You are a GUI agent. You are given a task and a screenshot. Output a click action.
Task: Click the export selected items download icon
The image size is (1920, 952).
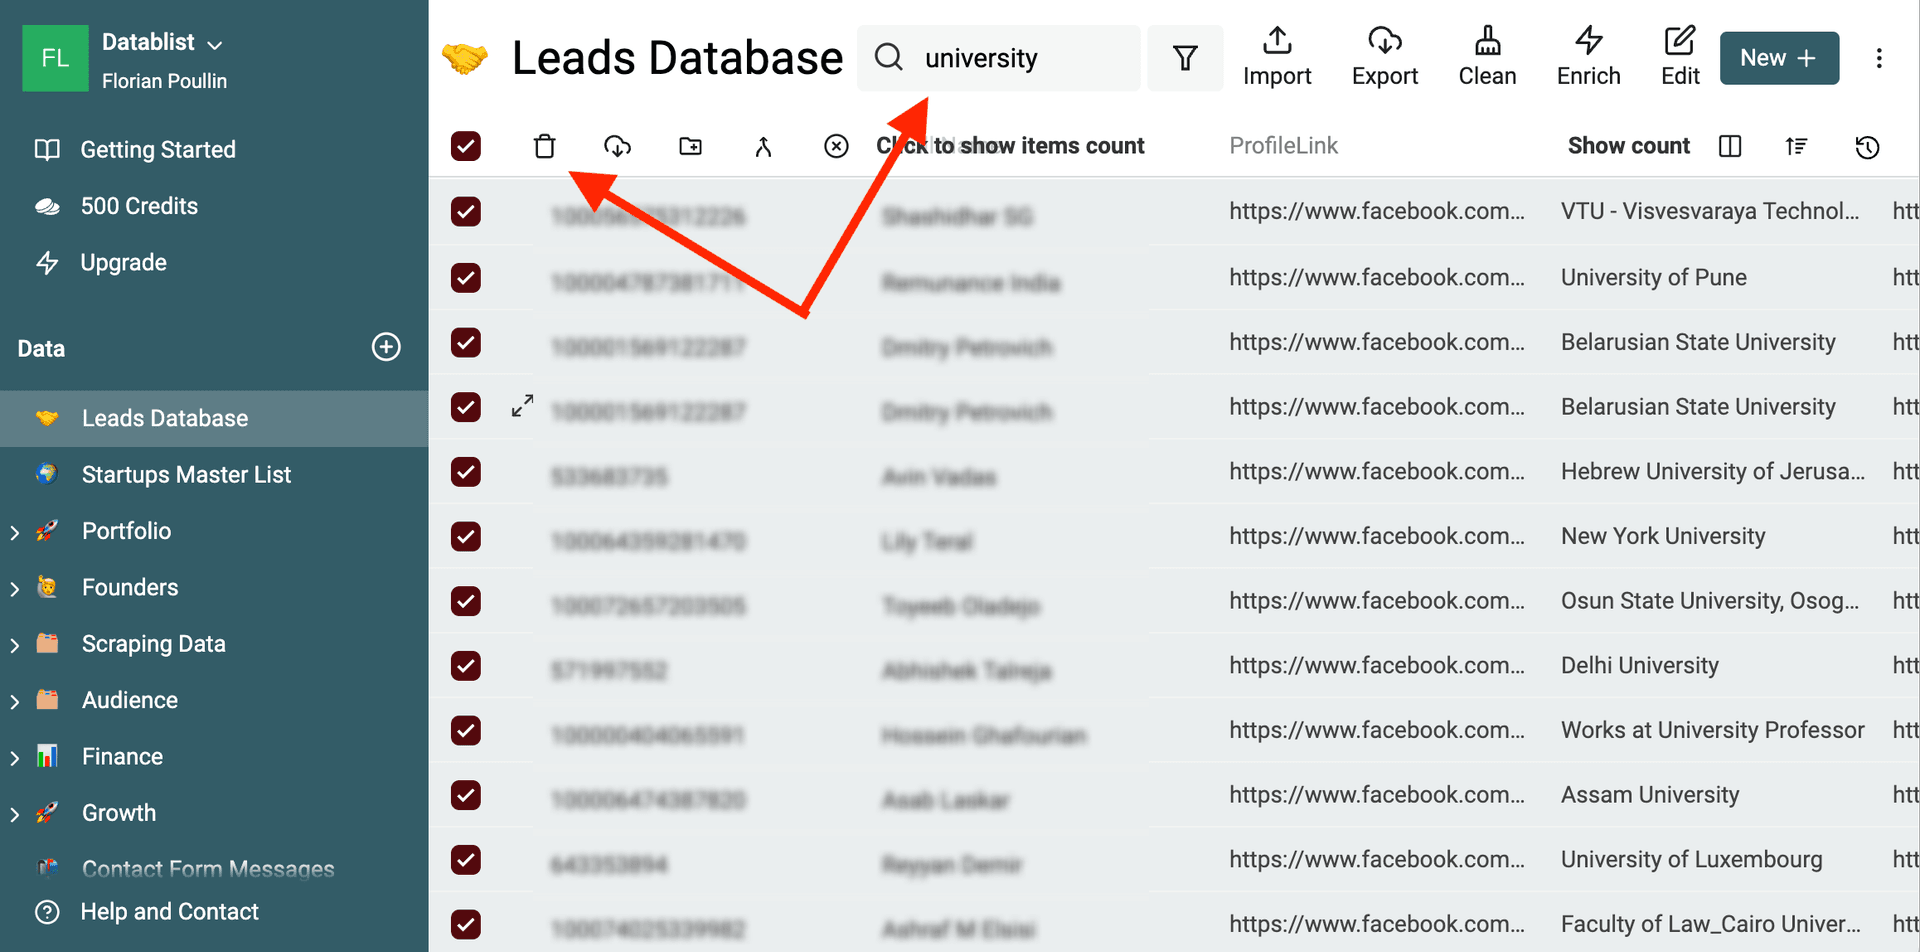(x=617, y=146)
